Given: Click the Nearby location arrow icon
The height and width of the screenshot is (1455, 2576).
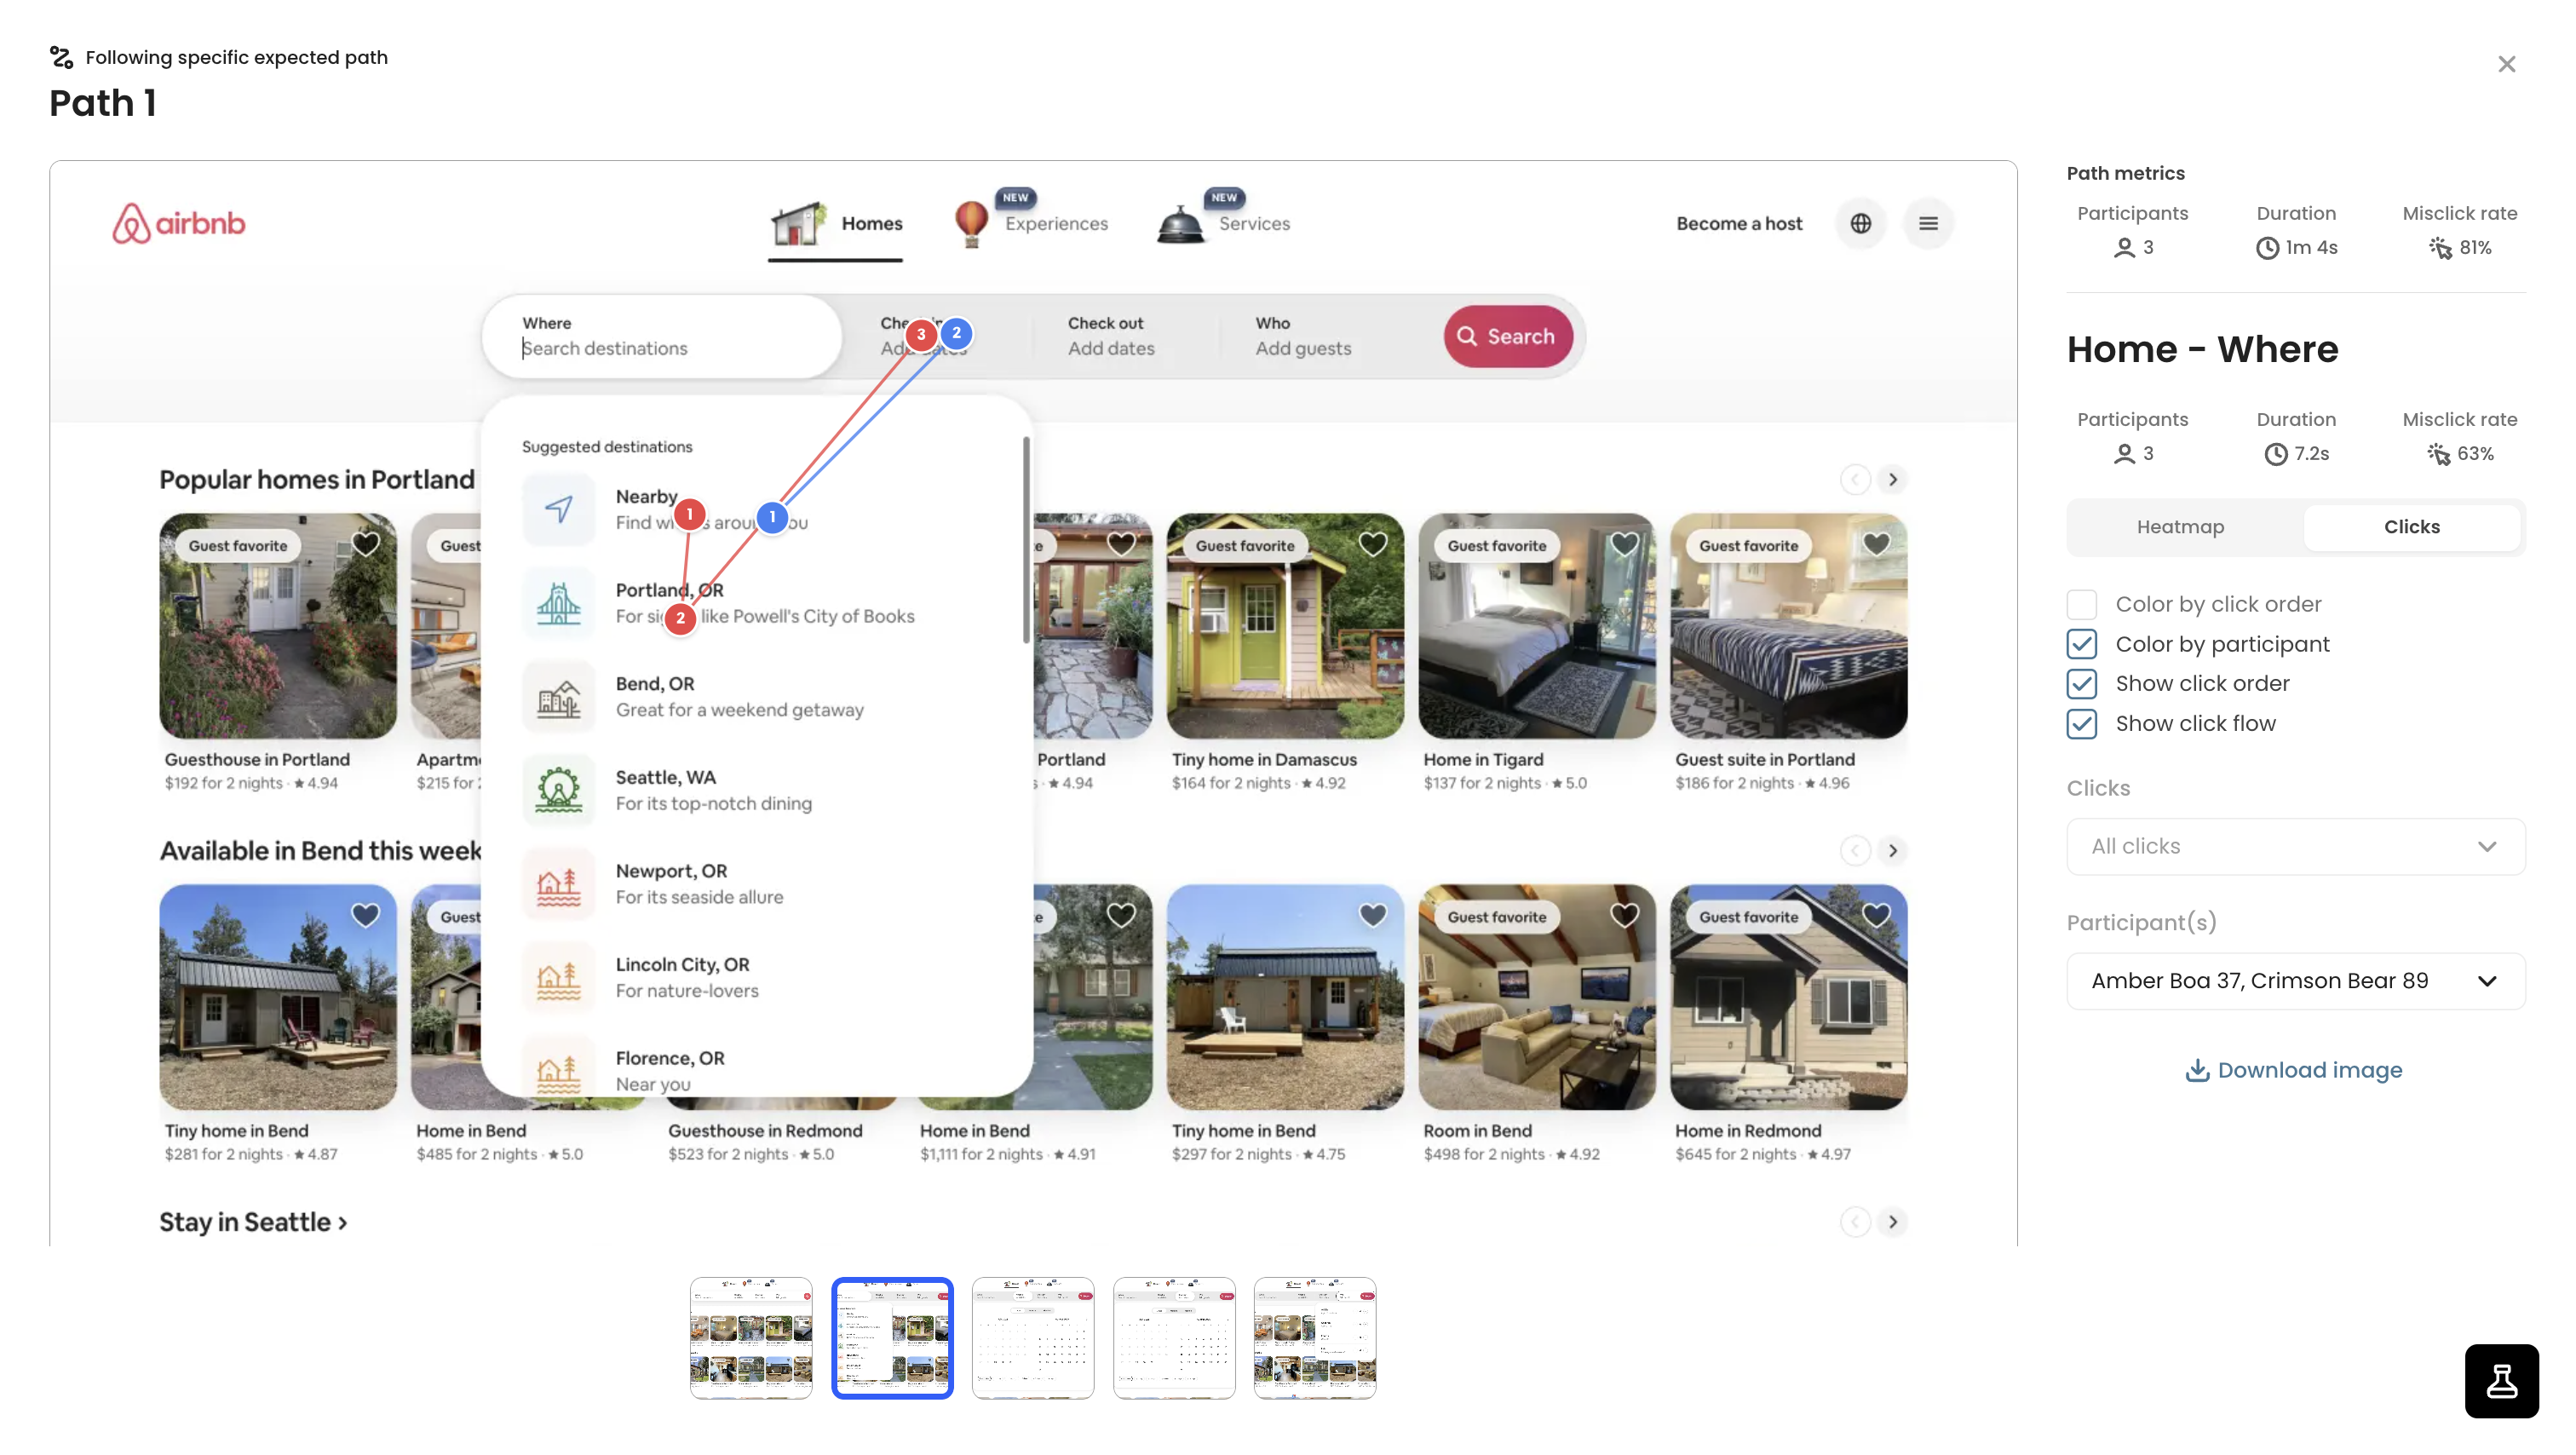Looking at the screenshot, I should click(558, 509).
